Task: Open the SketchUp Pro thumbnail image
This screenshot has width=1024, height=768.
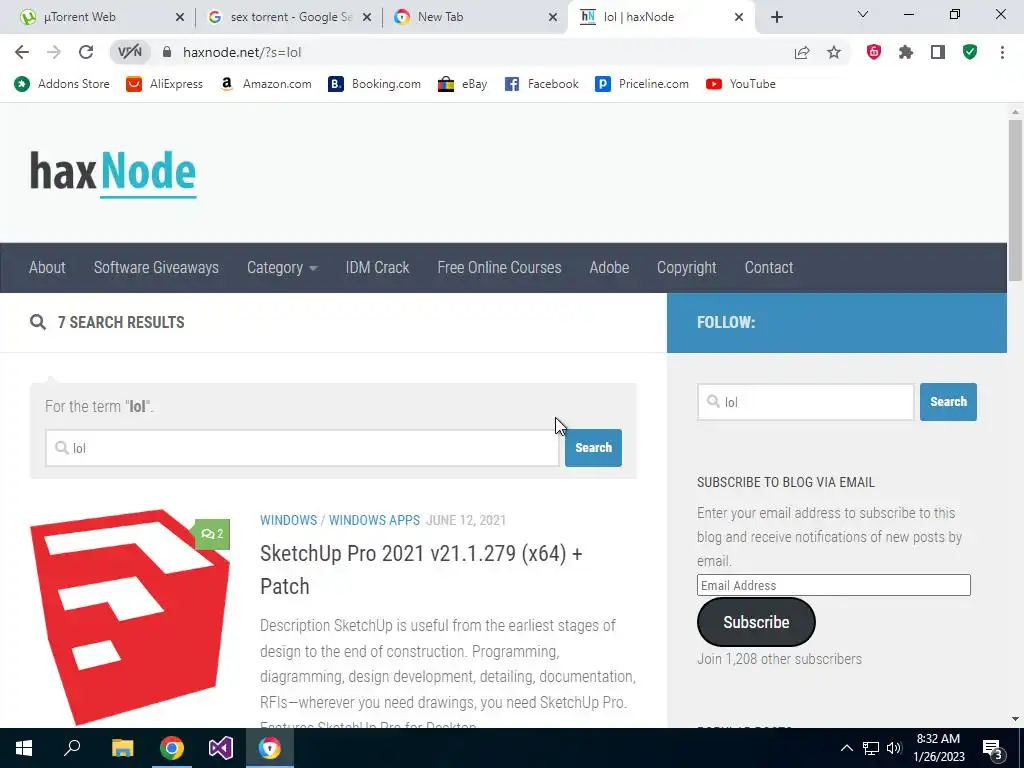Action: pyautogui.click(x=130, y=617)
